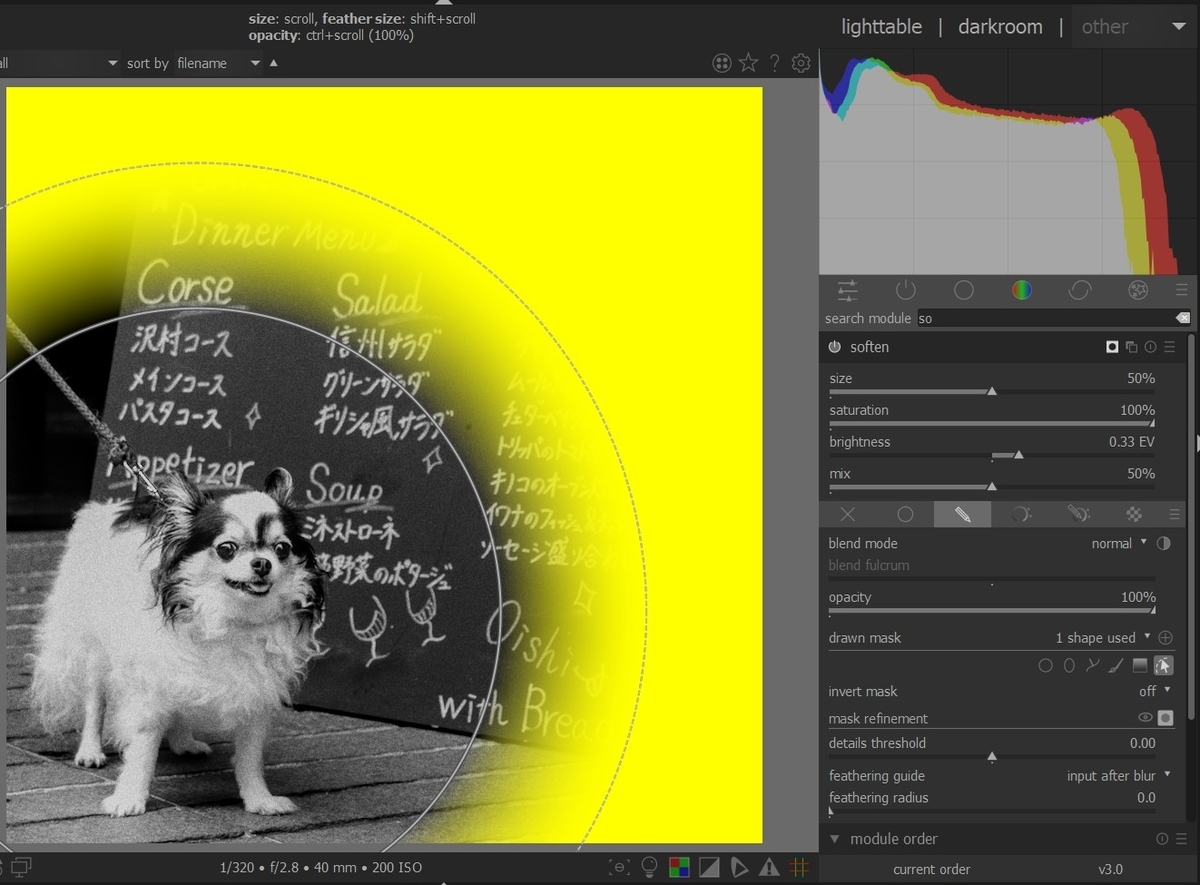Screen dimensions: 1200x885
Task: Add circle shape to drawn mask
Action: [x=1045, y=665]
